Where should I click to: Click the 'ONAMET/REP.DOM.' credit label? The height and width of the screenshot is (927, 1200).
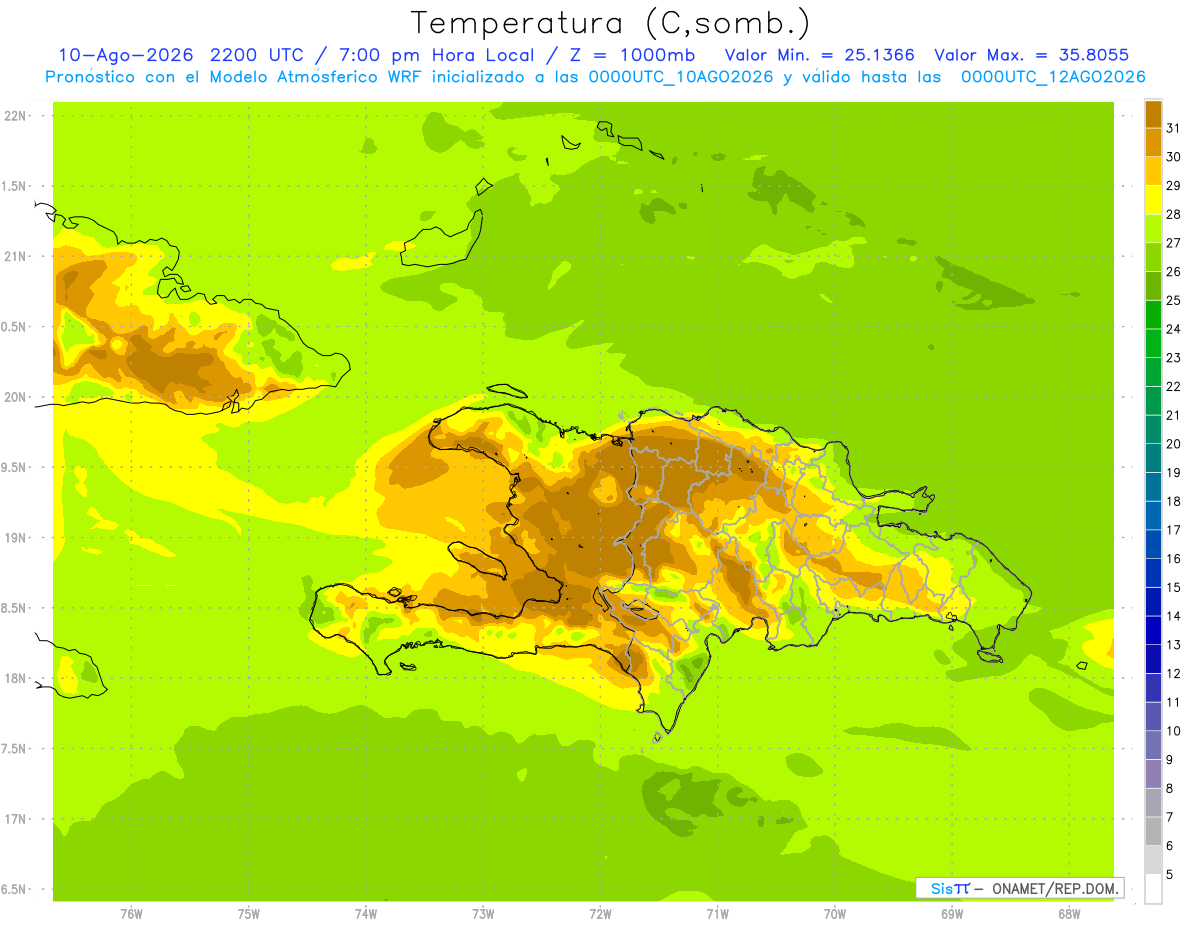click(1054, 888)
